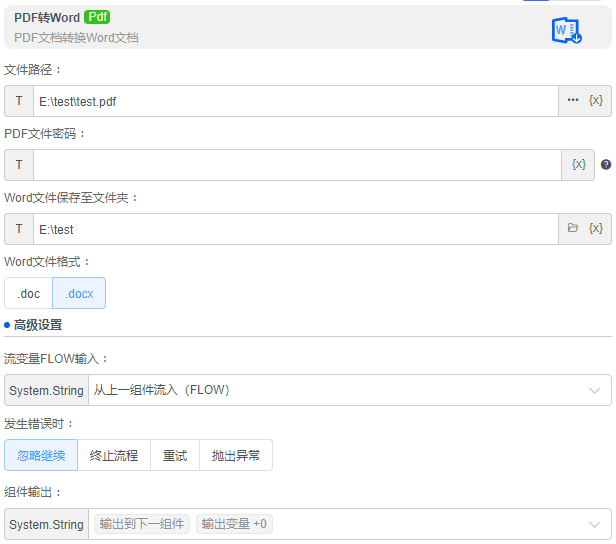Click the PDF-to-Word converter icon in header
The height and width of the screenshot is (544, 616).
[x=566, y=30]
